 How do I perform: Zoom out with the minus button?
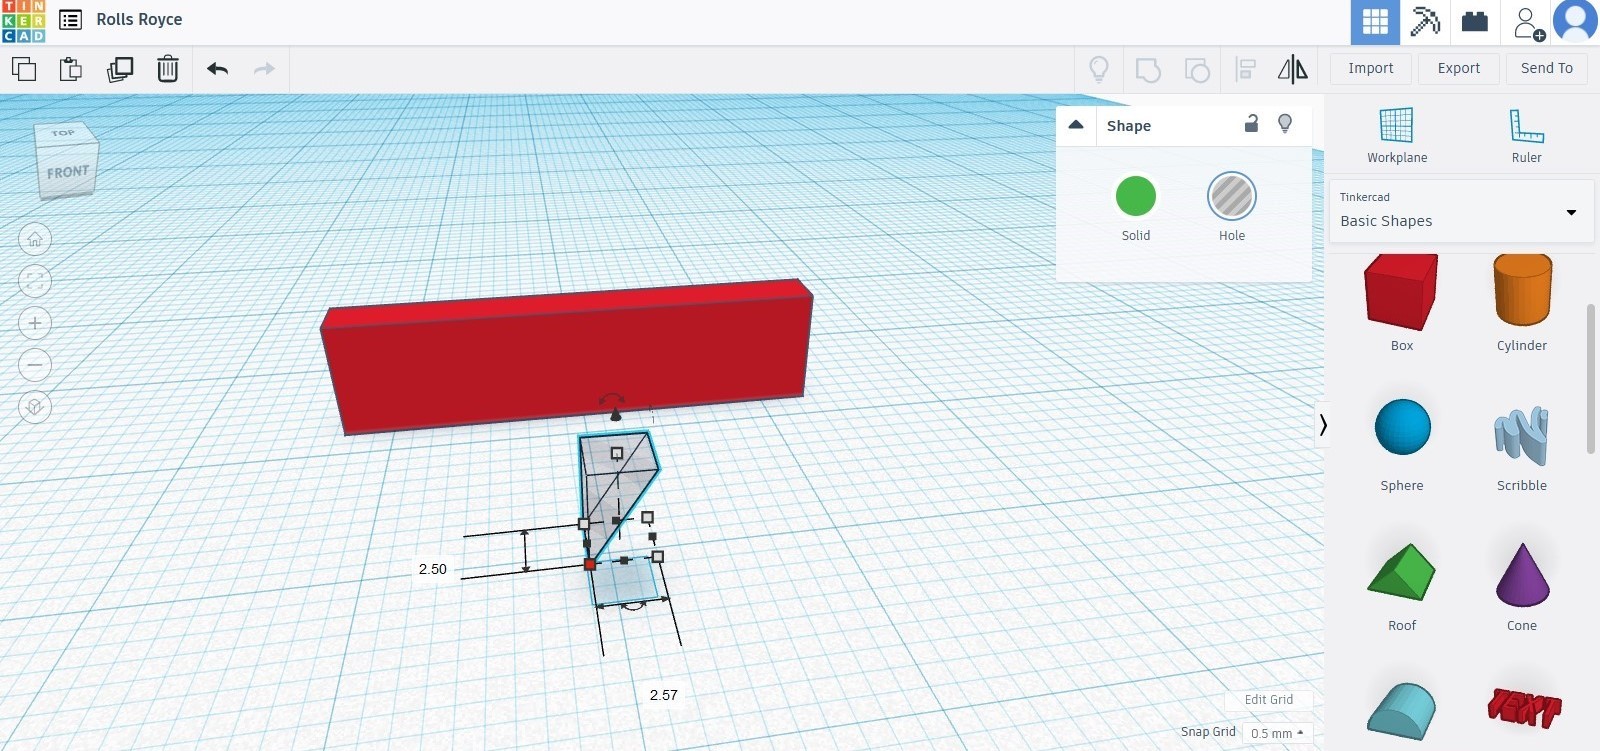[x=35, y=365]
